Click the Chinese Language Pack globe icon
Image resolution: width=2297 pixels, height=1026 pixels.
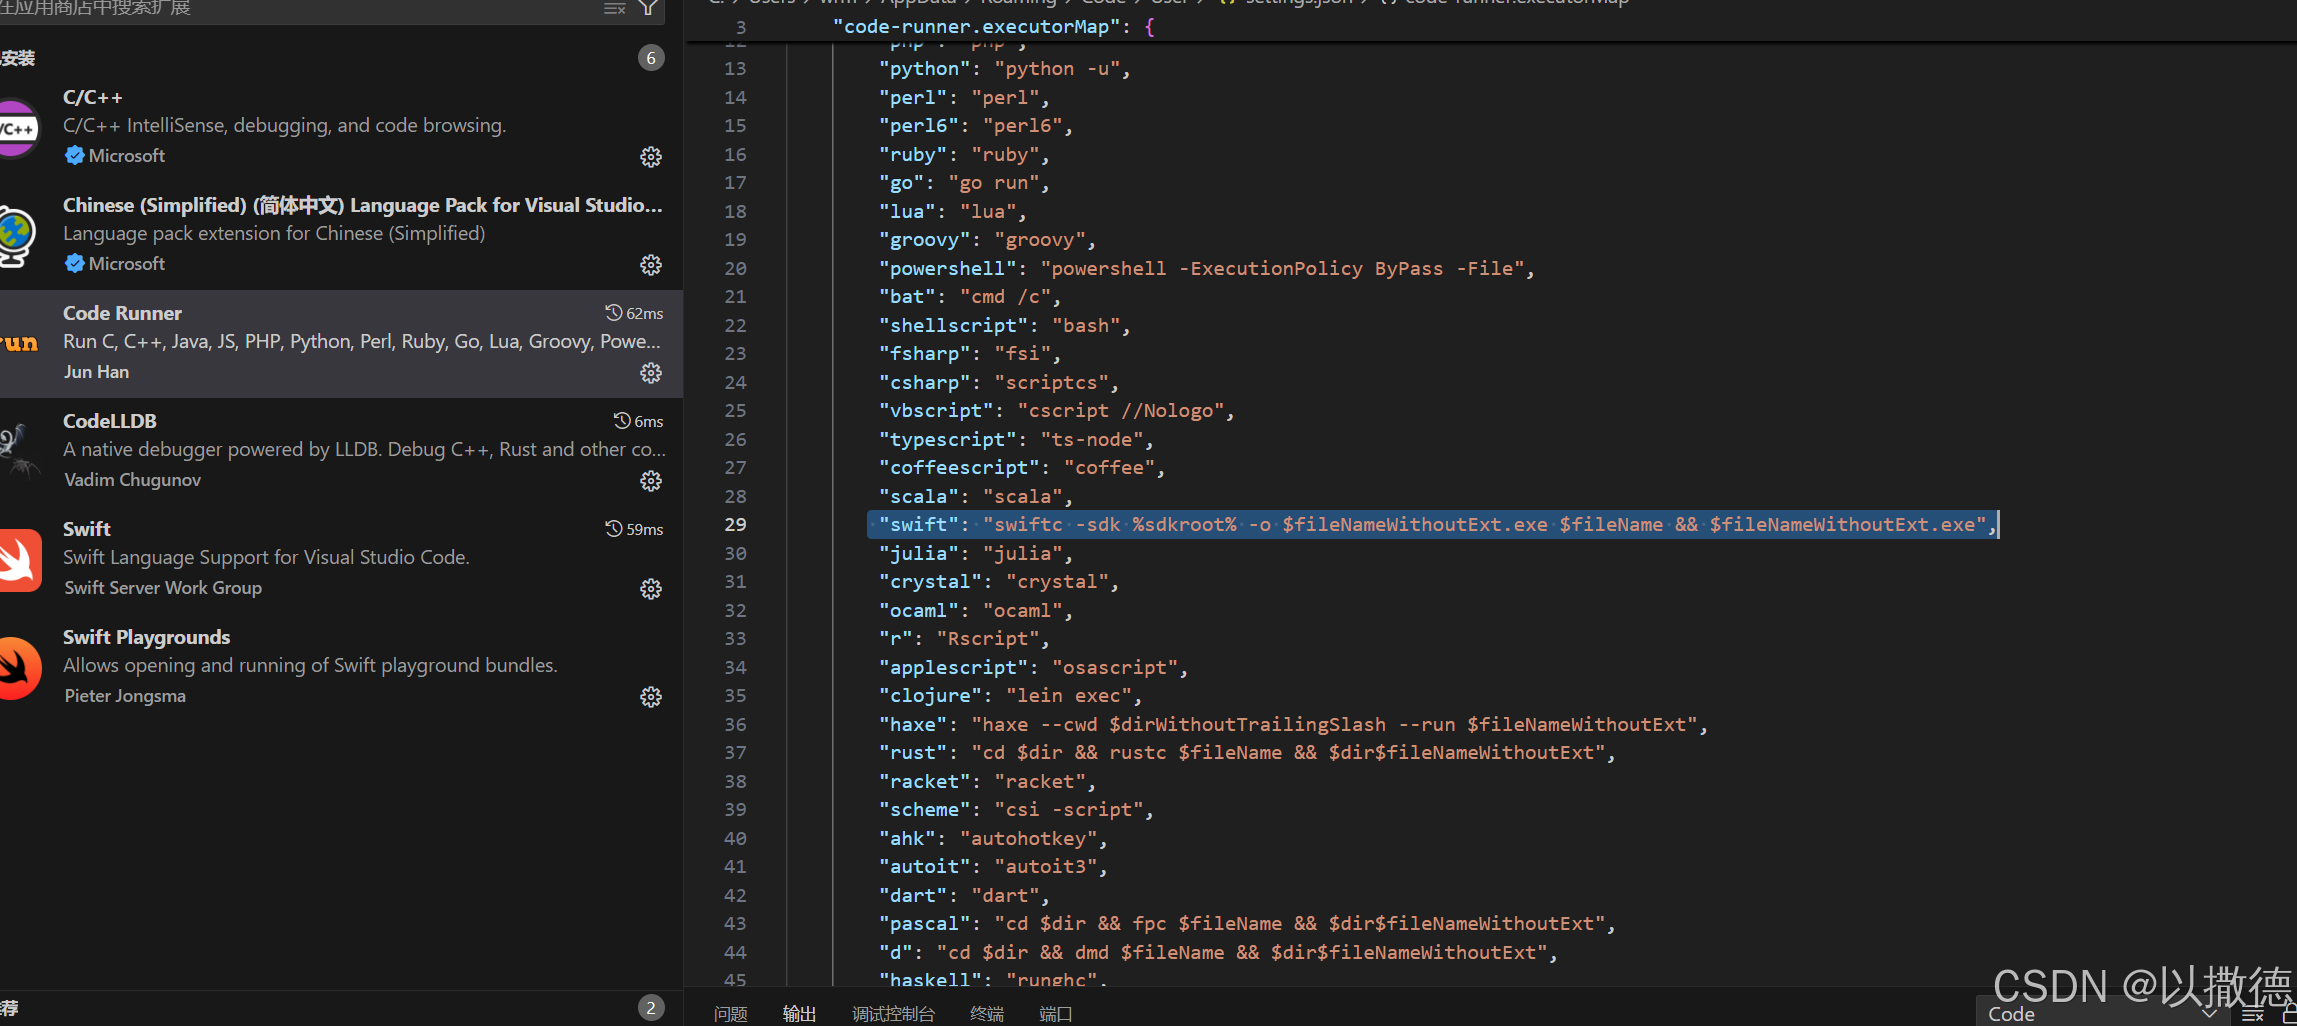17,236
